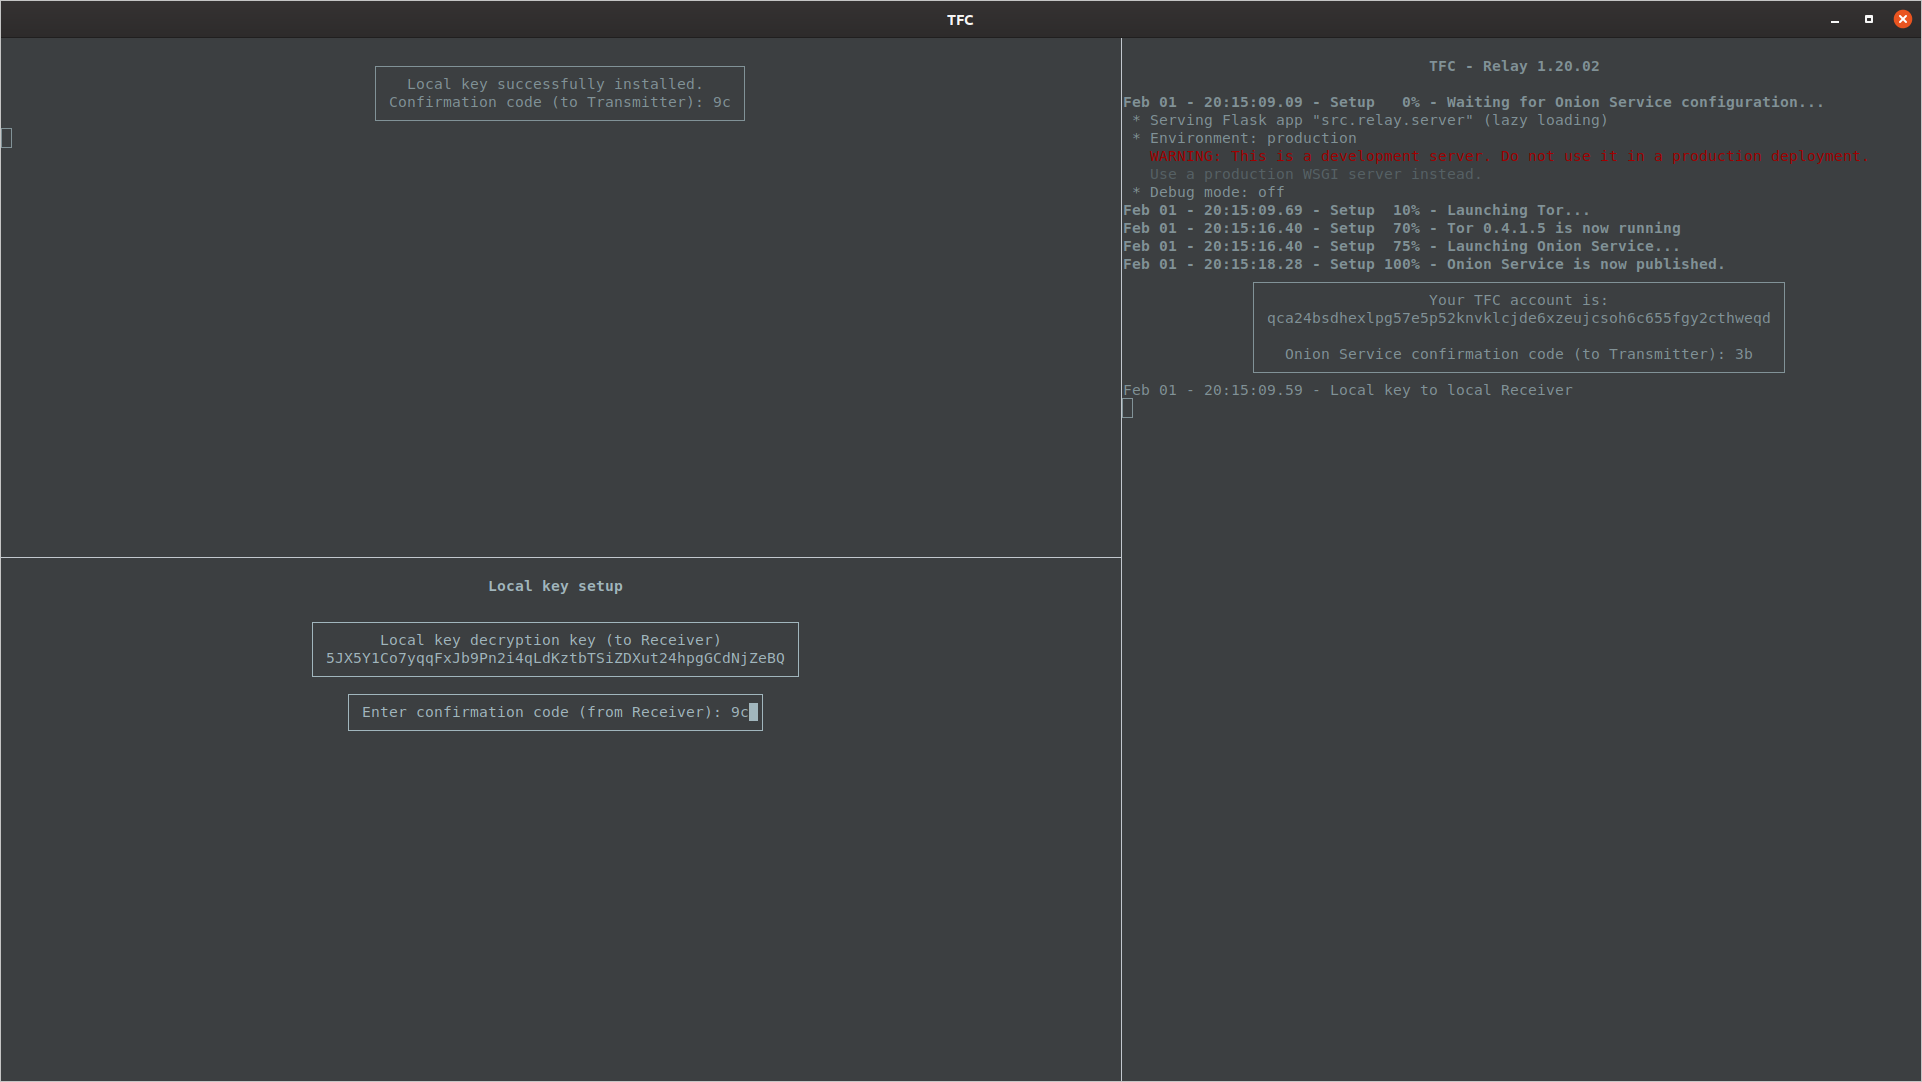Screen dimensions: 1922x1082
Task: Click the Receiver terminal cursor block
Action: point(7,138)
